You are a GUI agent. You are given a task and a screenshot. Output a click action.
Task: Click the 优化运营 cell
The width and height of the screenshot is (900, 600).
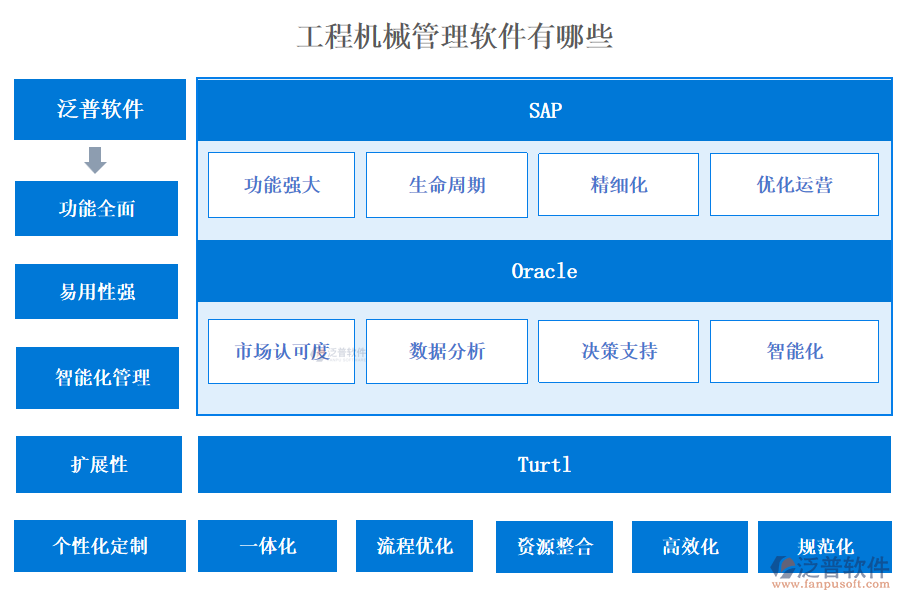point(794,184)
